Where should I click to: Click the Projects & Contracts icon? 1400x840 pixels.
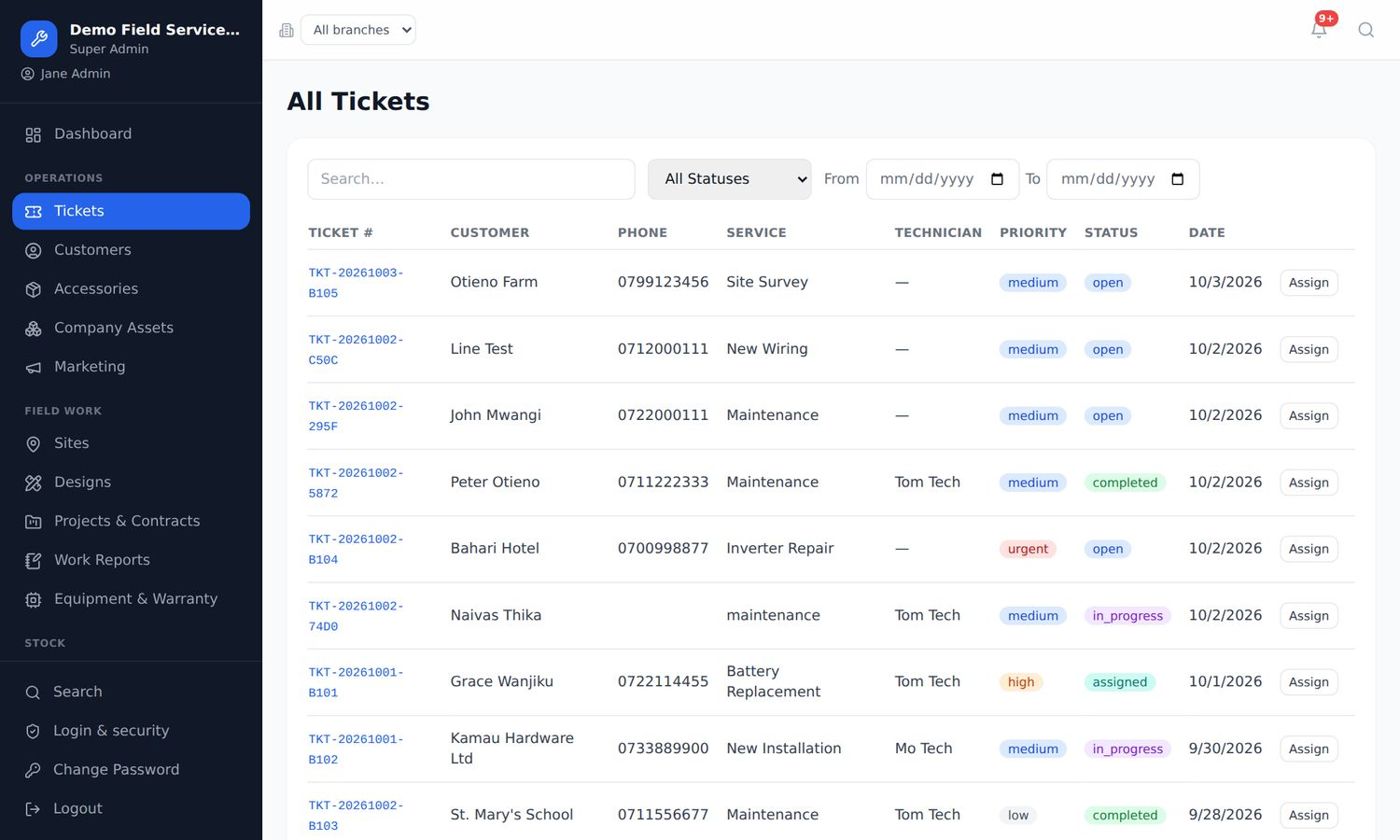(x=33, y=522)
